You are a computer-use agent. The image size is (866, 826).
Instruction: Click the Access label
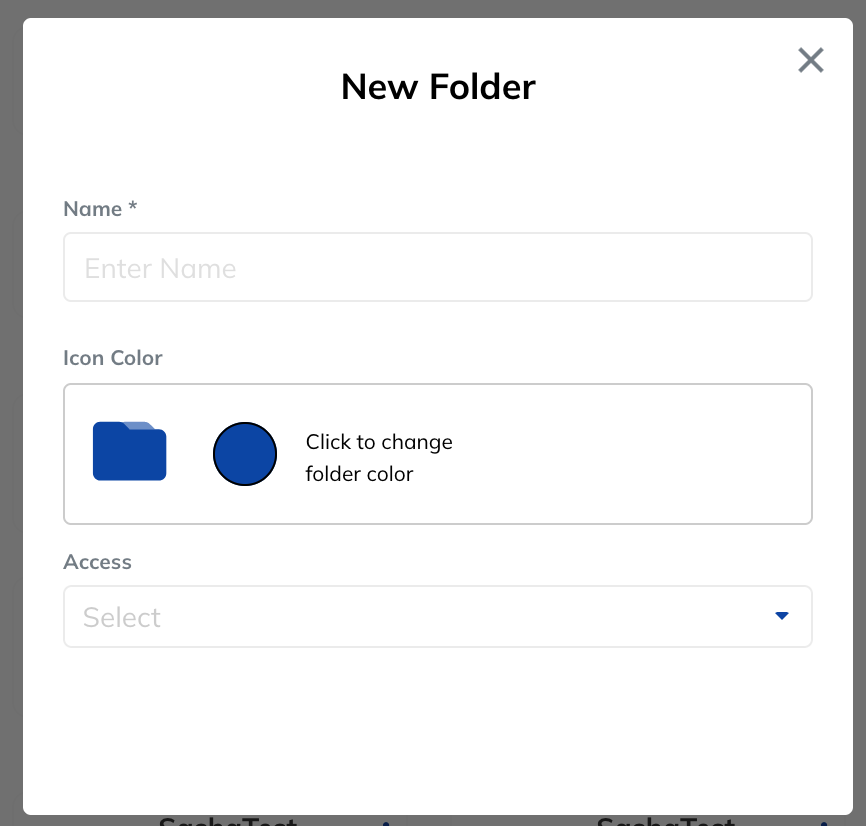97,562
